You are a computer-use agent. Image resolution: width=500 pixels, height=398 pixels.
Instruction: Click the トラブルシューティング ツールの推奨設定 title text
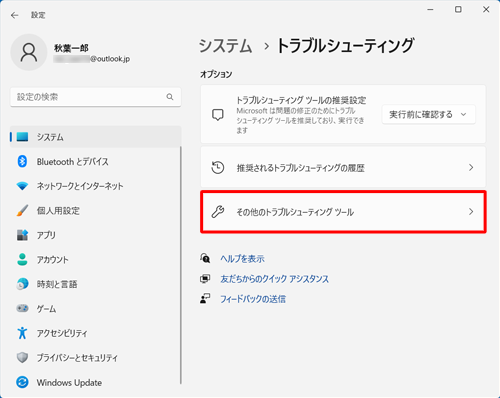tap(301, 100)
